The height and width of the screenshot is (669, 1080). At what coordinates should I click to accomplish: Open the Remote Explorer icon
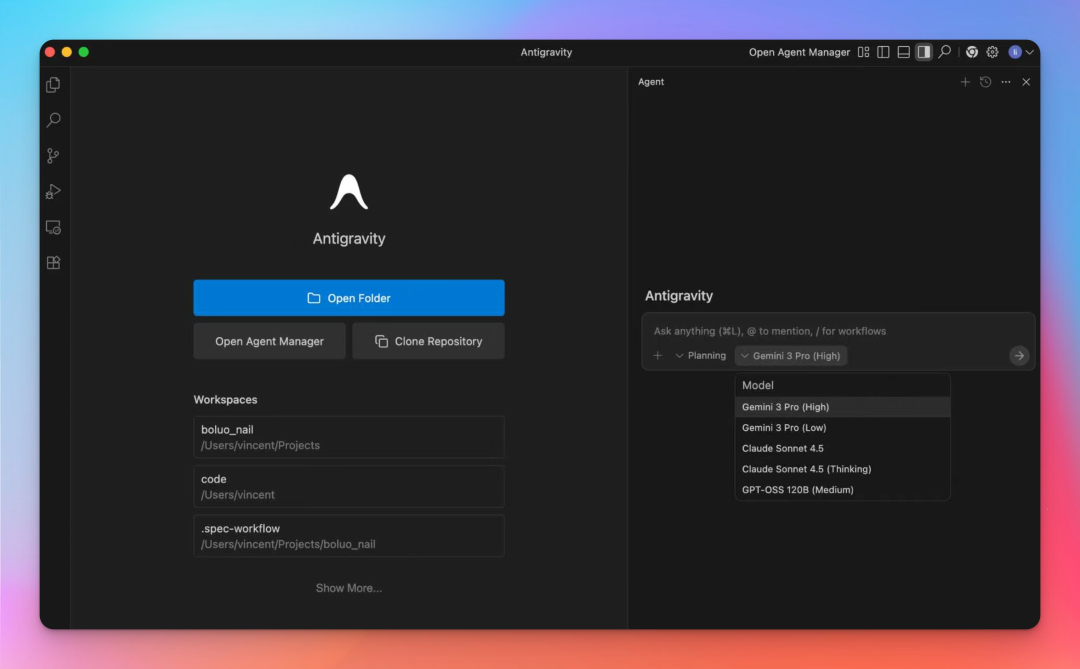tap(53, 227)
